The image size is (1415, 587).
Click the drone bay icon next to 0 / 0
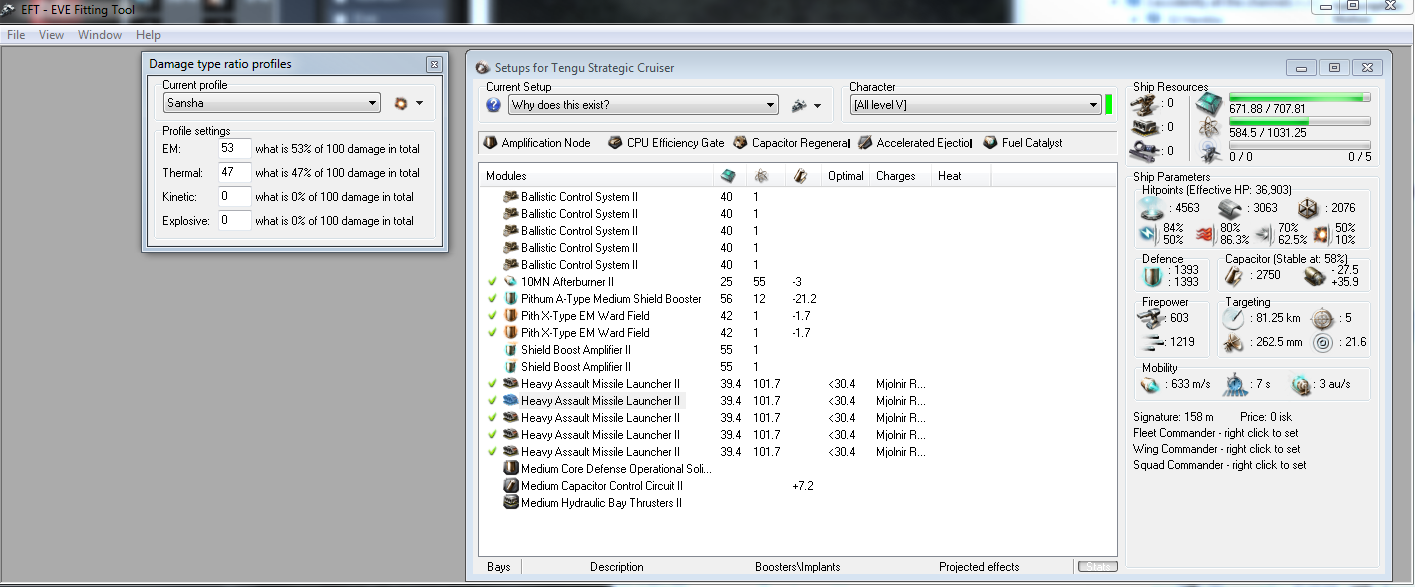click(x=1210, y=151)
